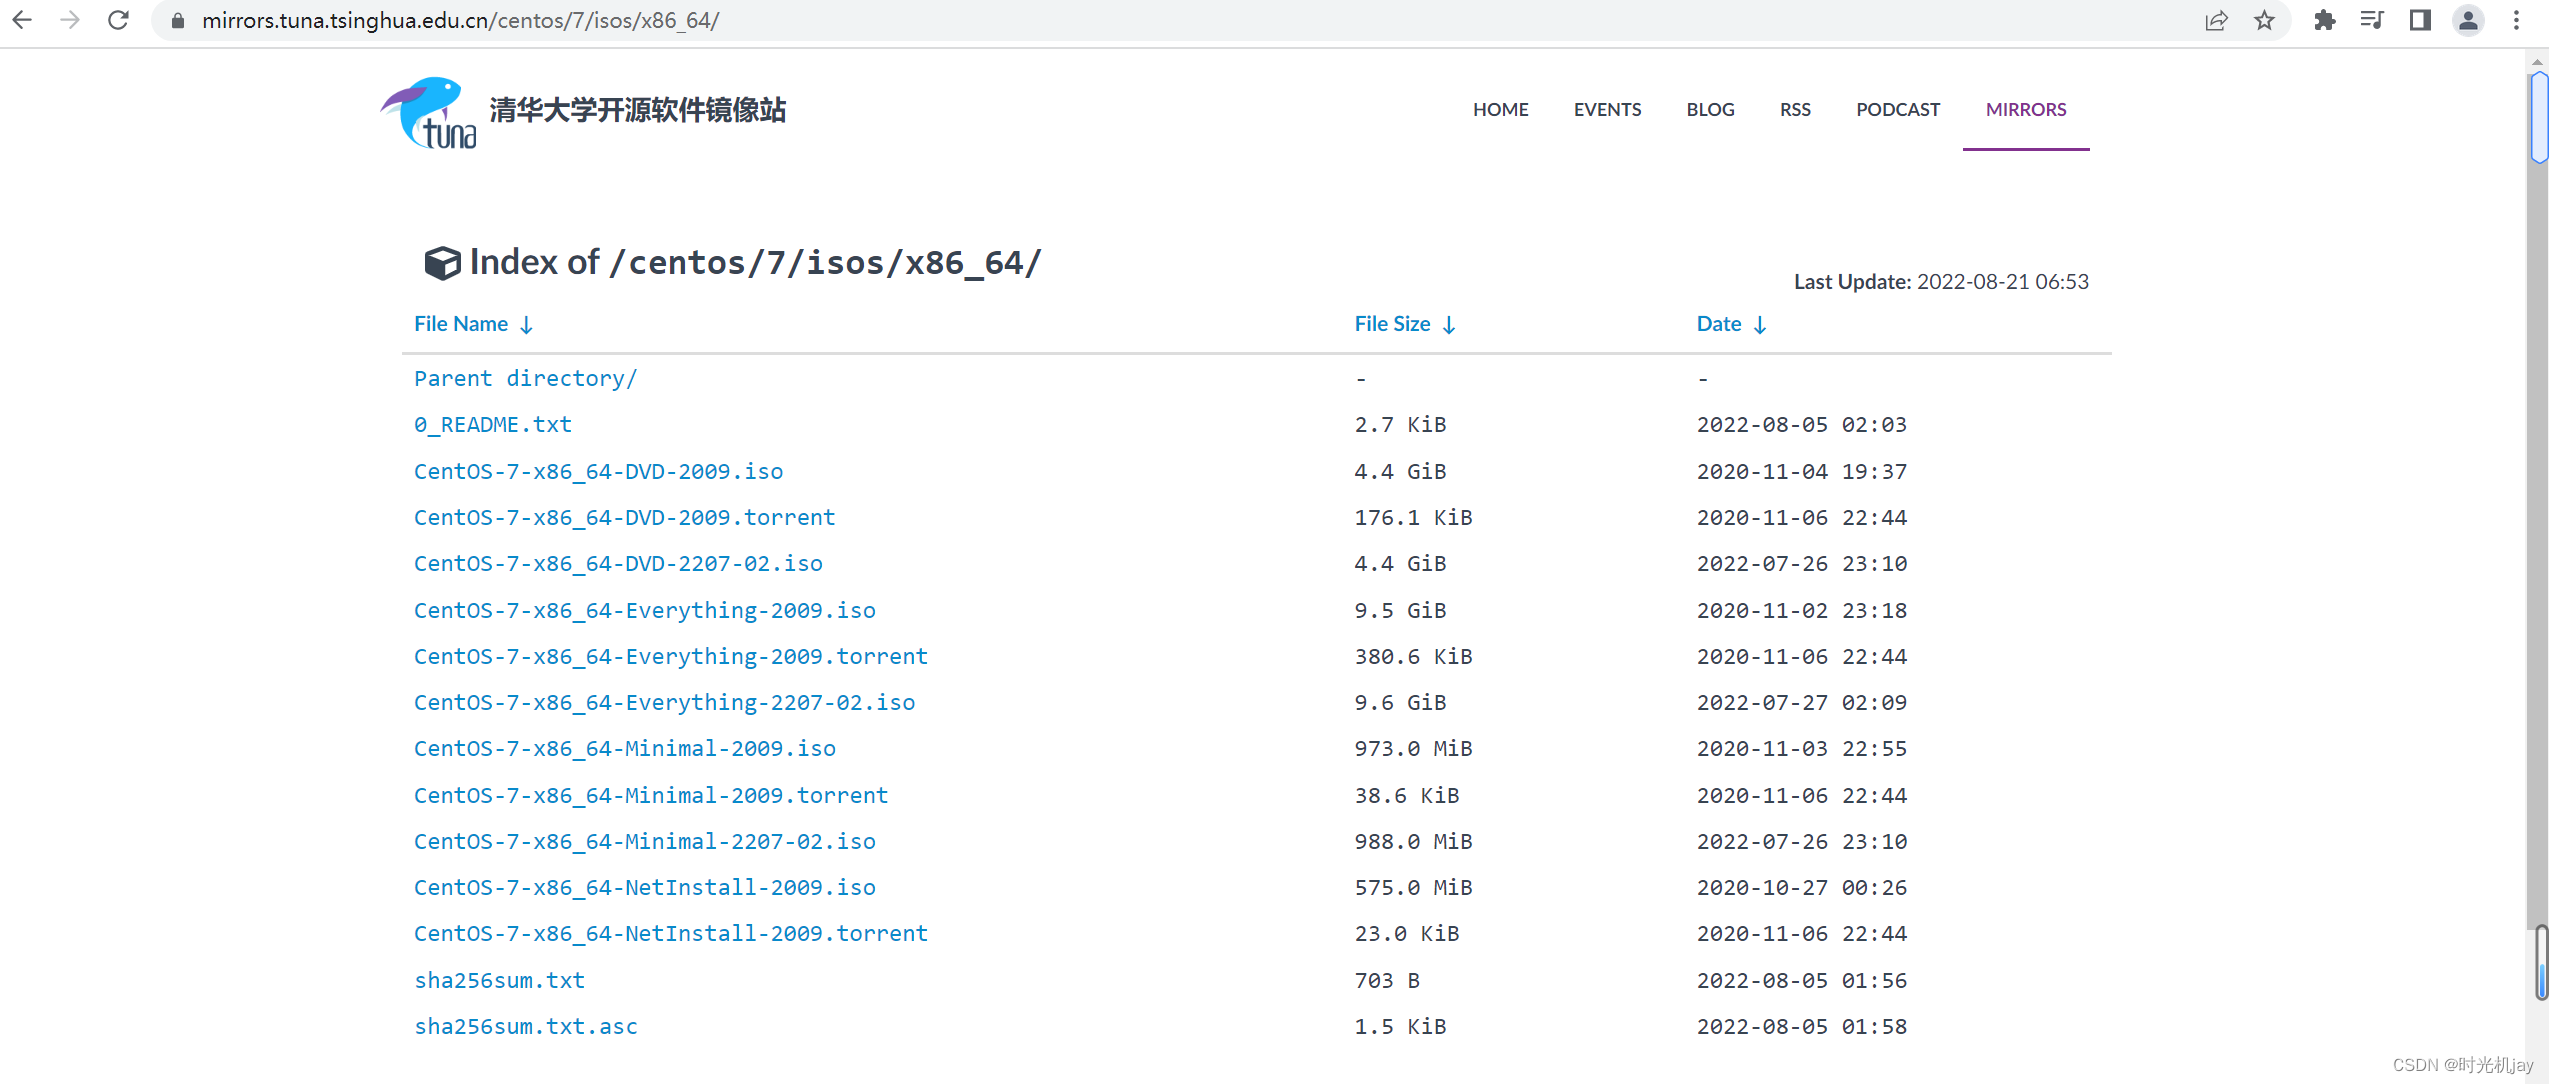Download CentOS-7-x86_64-Minimal-2009.iso
Image resolution: width=2549 pixels, height=1084 pixels.
pos(624,748)
